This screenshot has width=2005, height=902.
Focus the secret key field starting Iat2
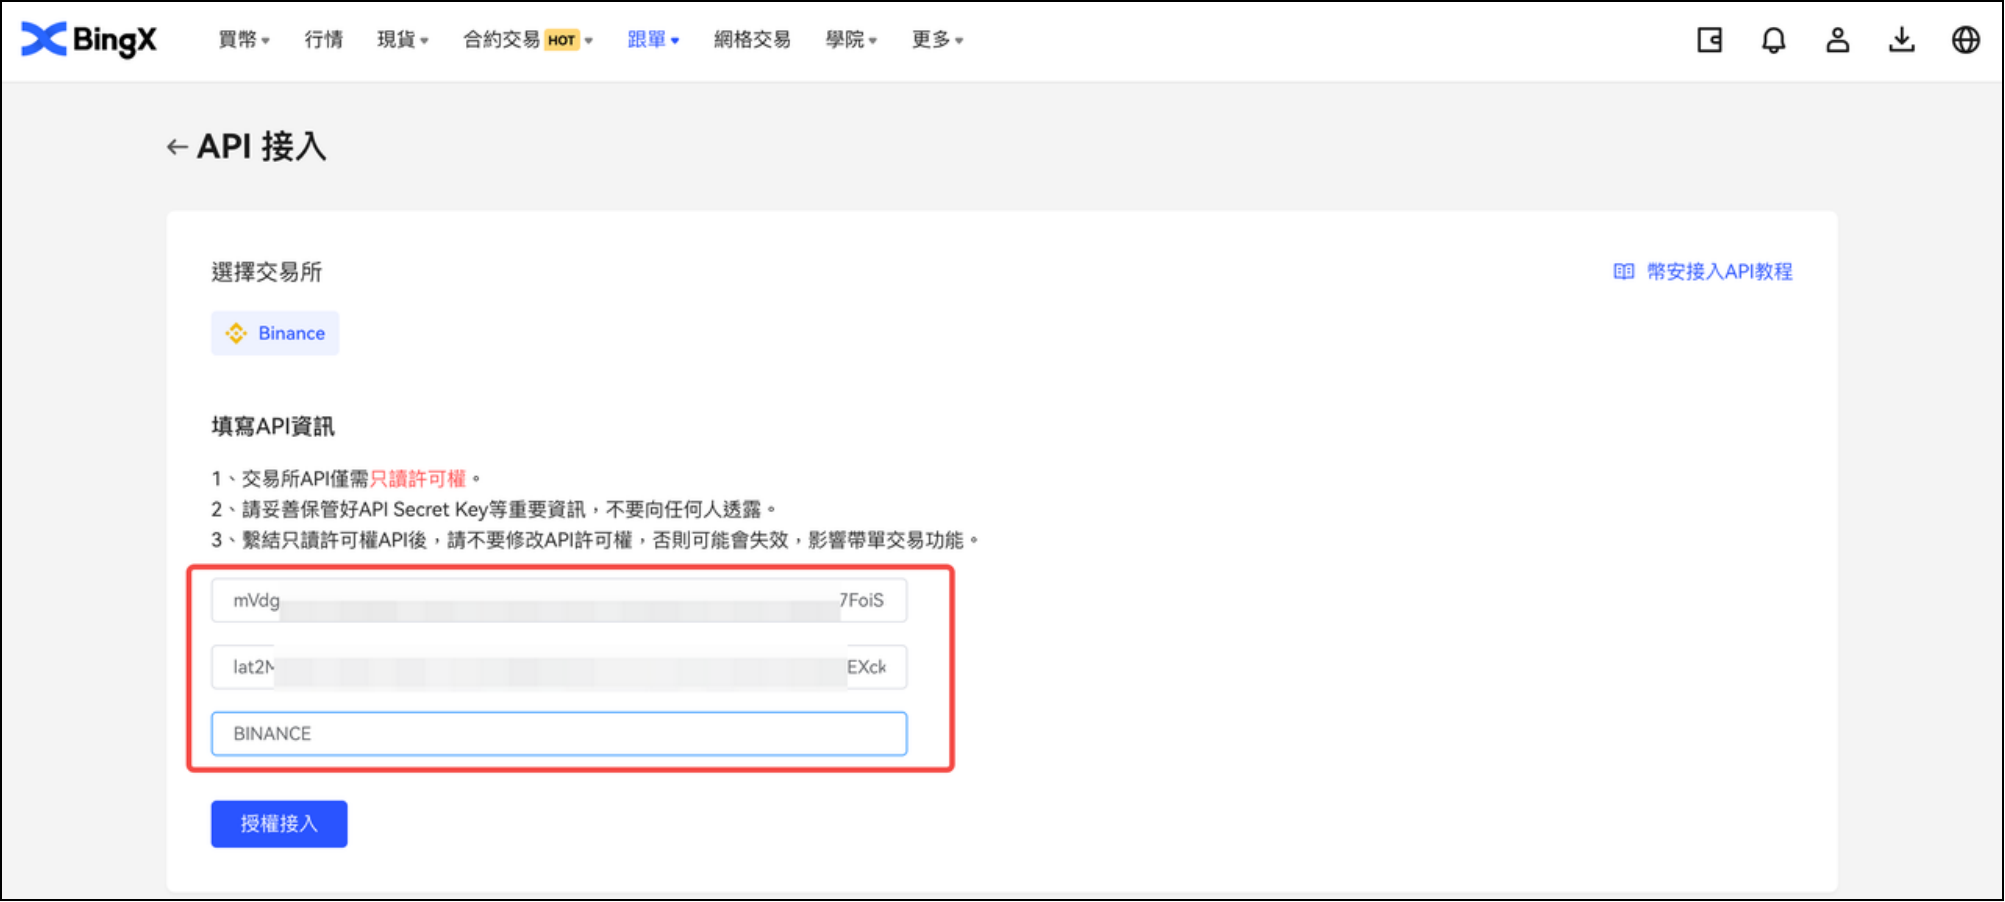[x=559, y=667]
